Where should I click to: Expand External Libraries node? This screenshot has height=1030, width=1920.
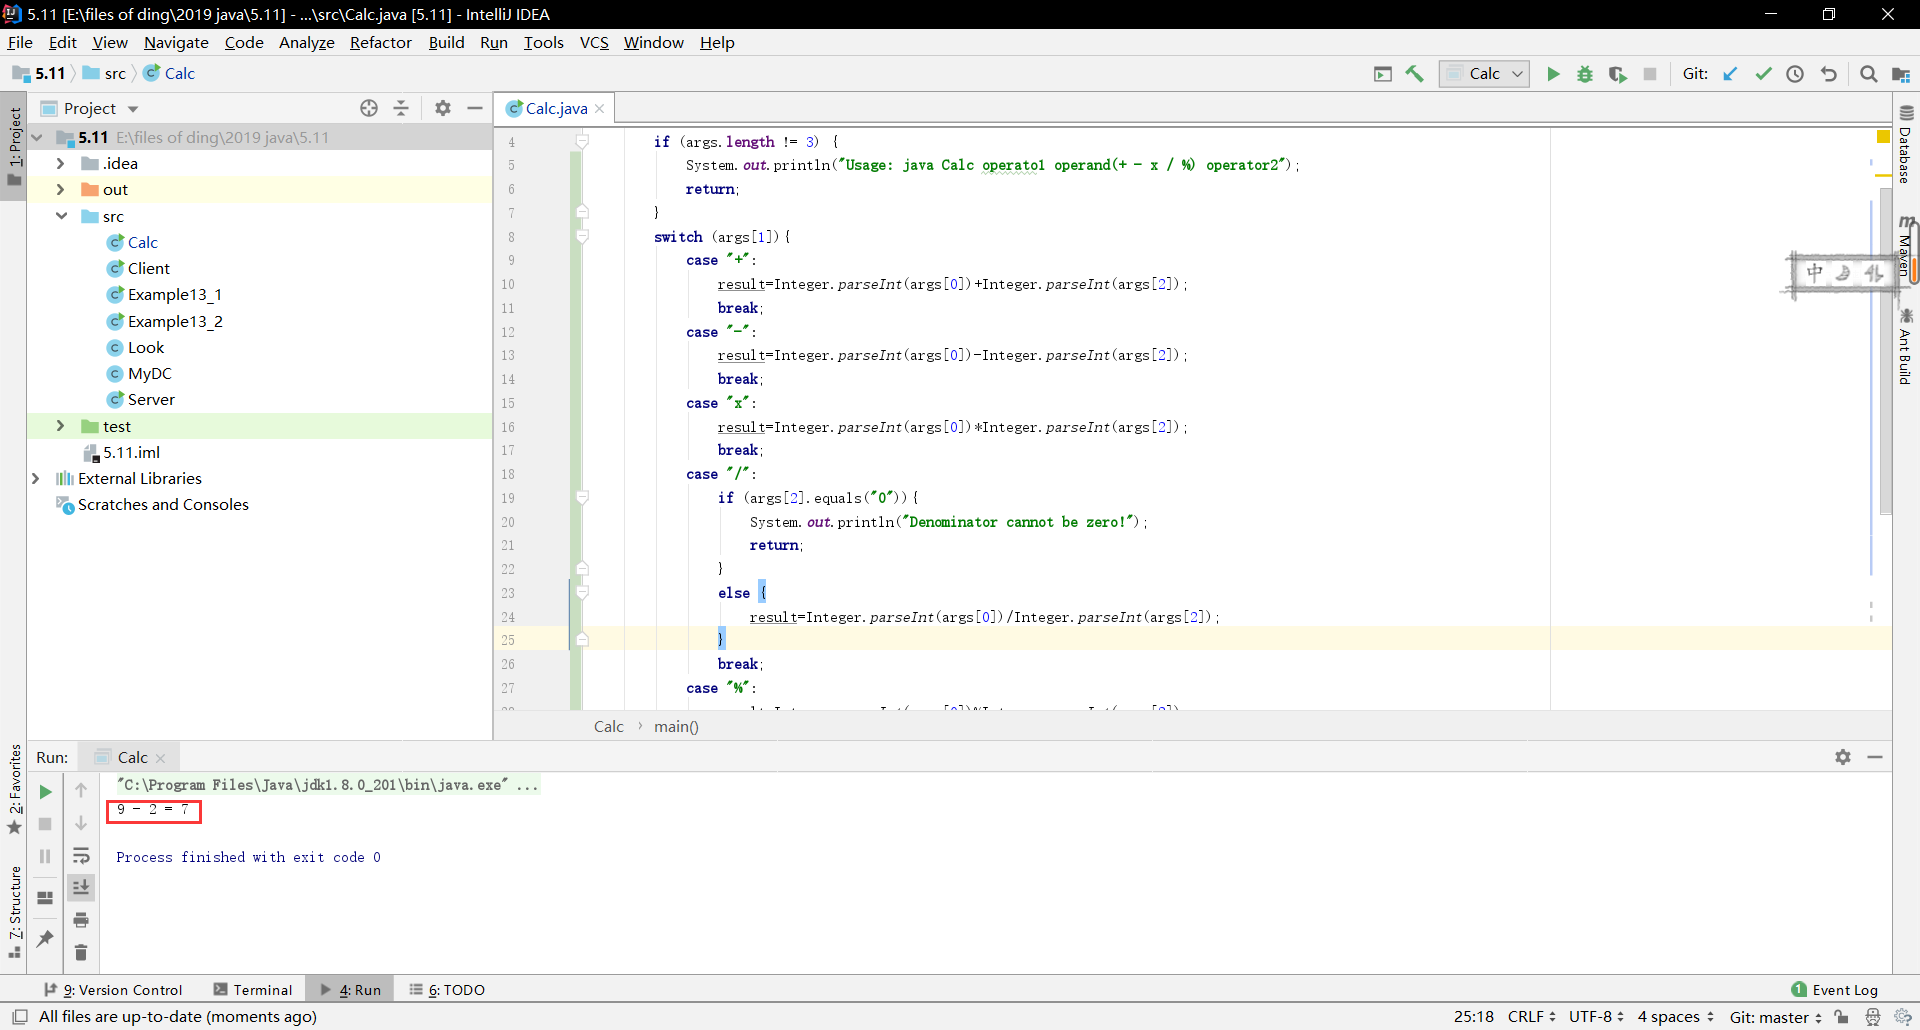[36, 478]
